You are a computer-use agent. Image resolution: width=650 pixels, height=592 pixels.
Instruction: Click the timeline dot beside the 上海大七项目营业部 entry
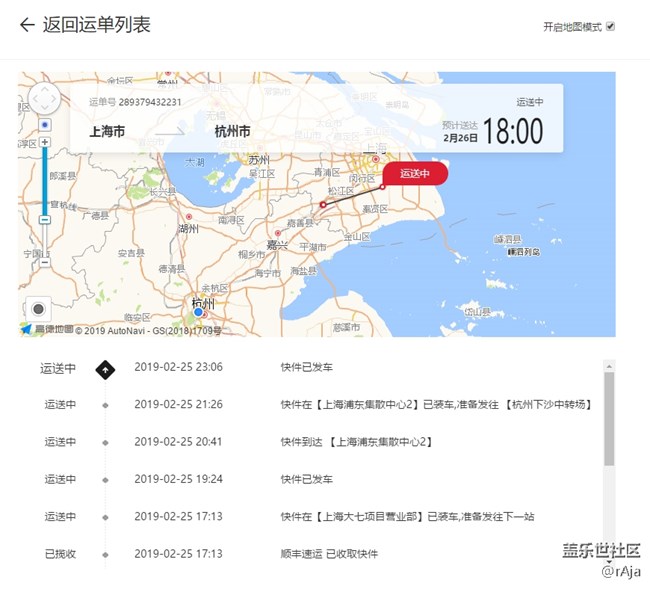(105, 517)
